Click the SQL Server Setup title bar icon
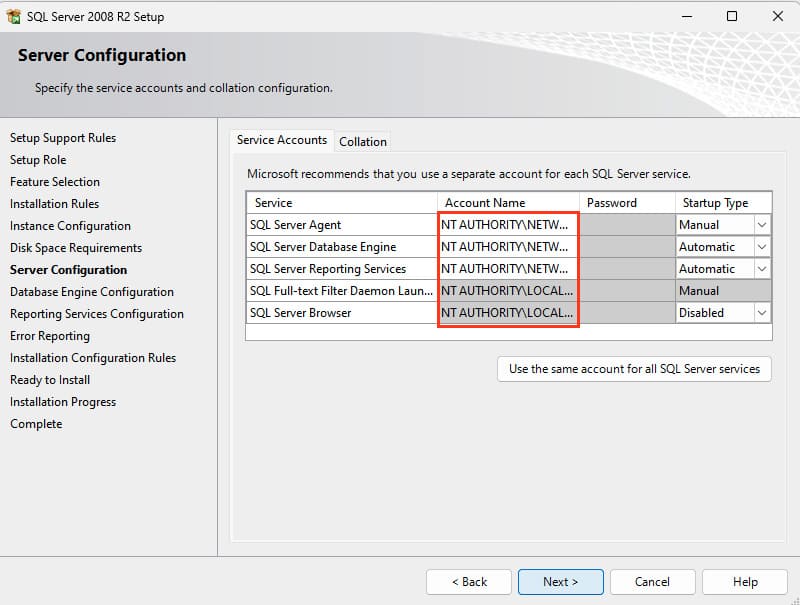 13,16
